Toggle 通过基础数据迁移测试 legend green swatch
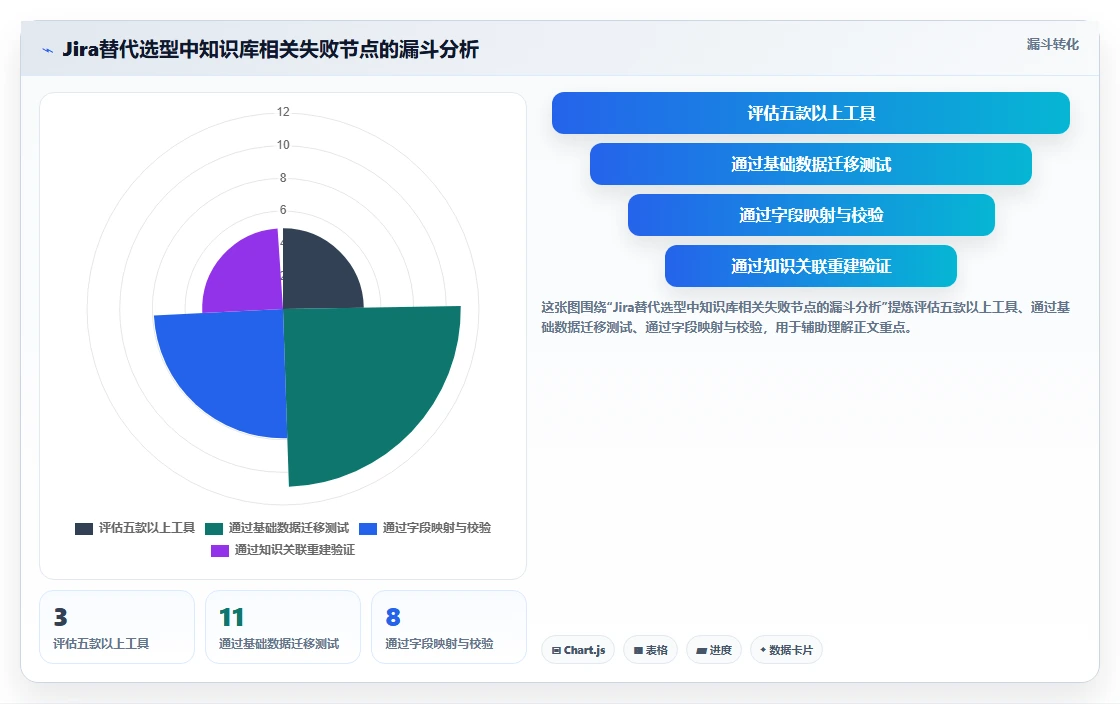 click(x=214, y=528)
